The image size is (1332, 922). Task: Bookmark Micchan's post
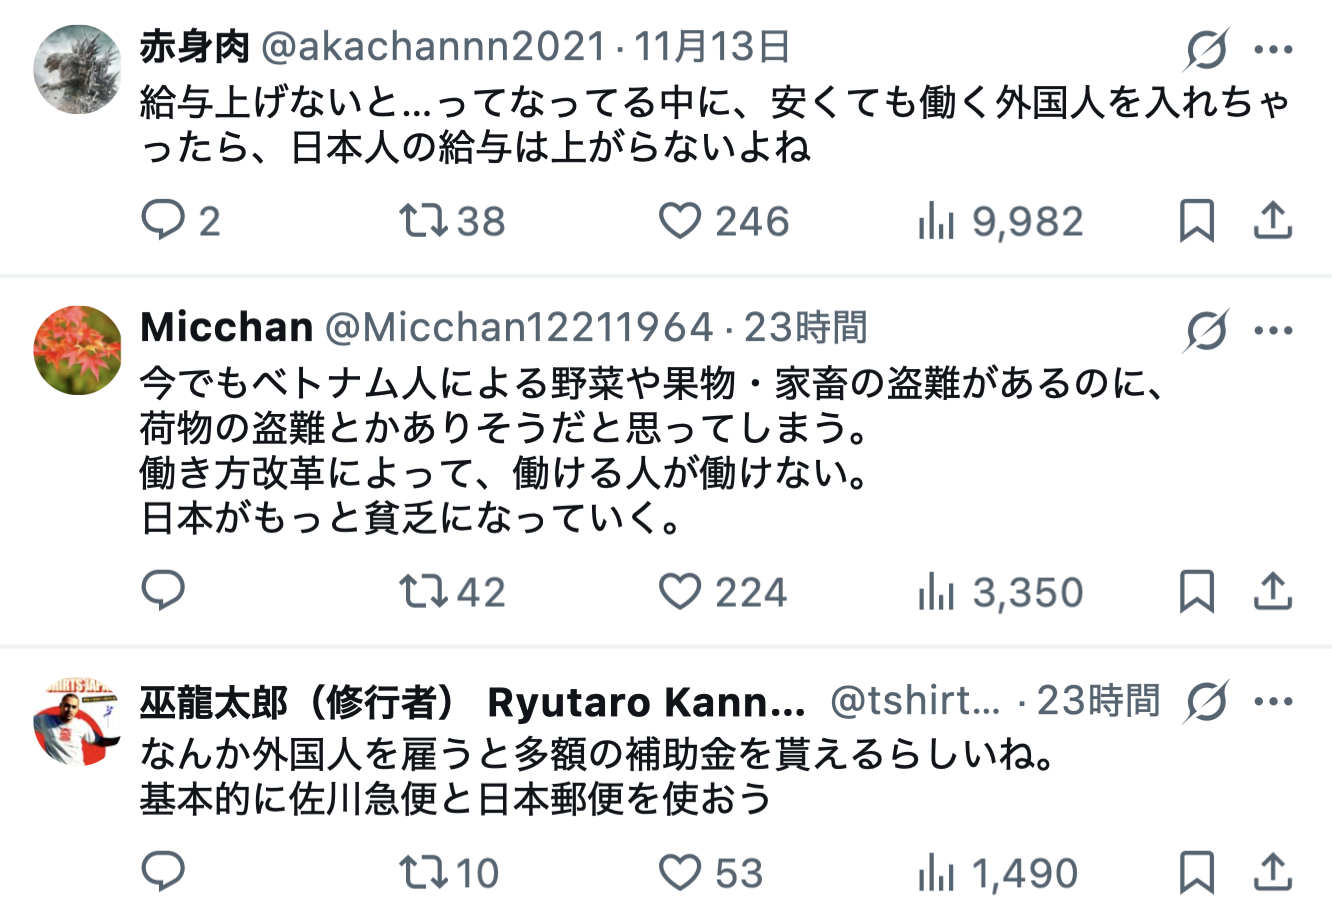tap(1196, 591)
